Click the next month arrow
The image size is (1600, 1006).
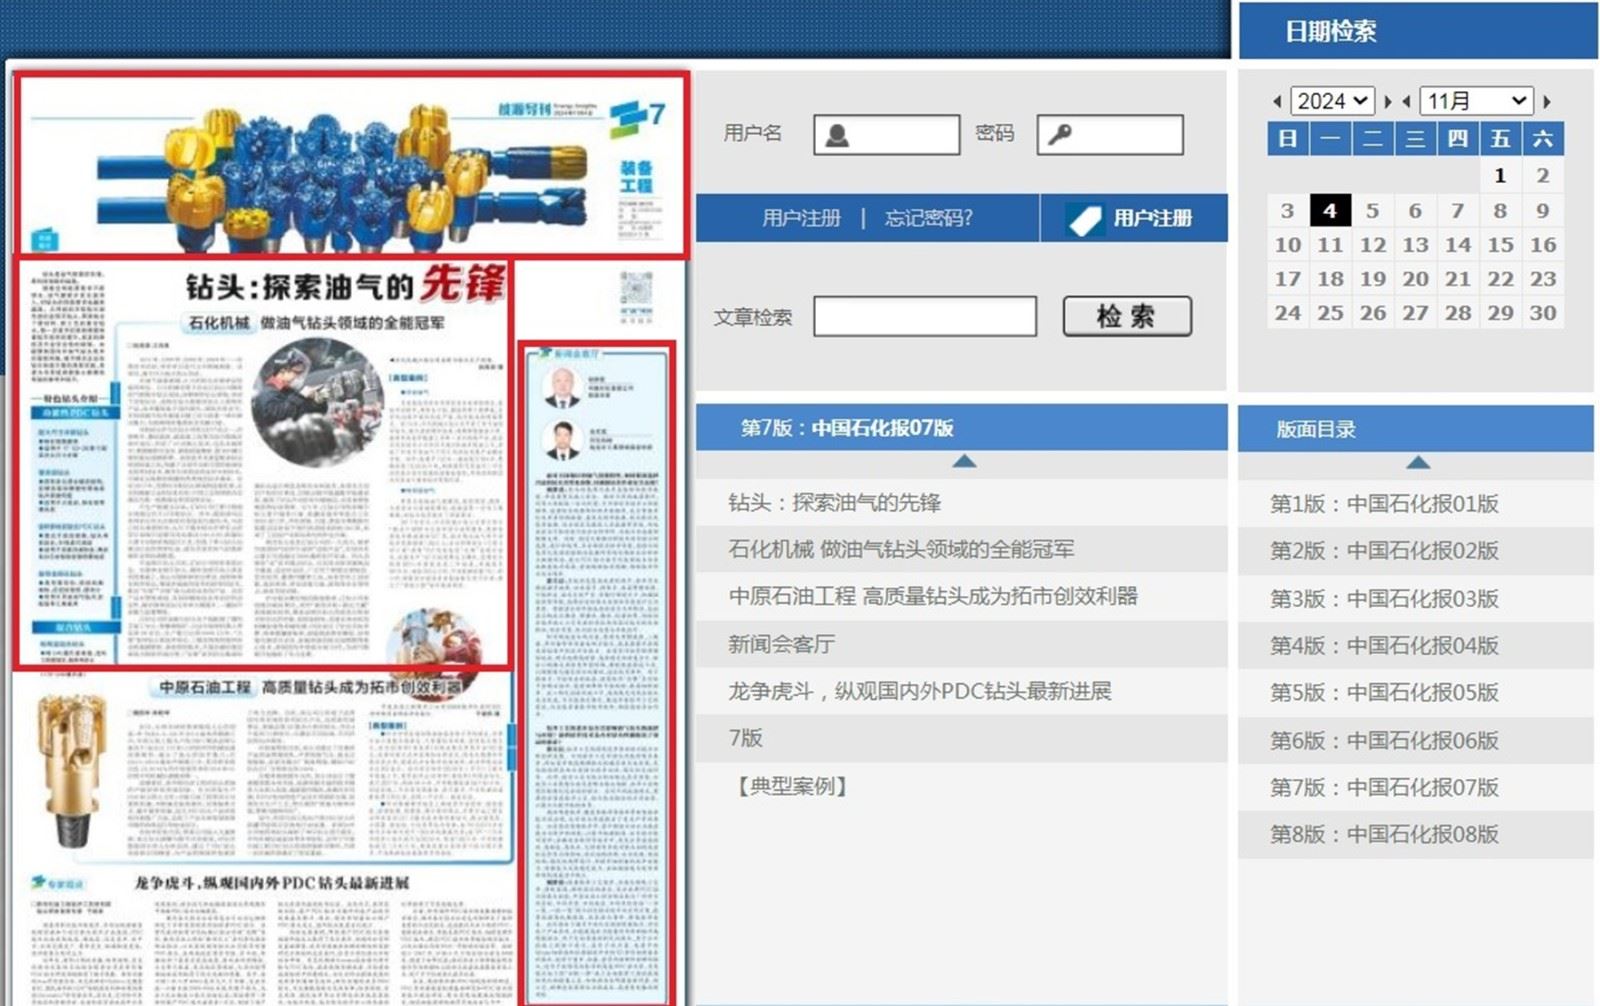pos(1547,102)
